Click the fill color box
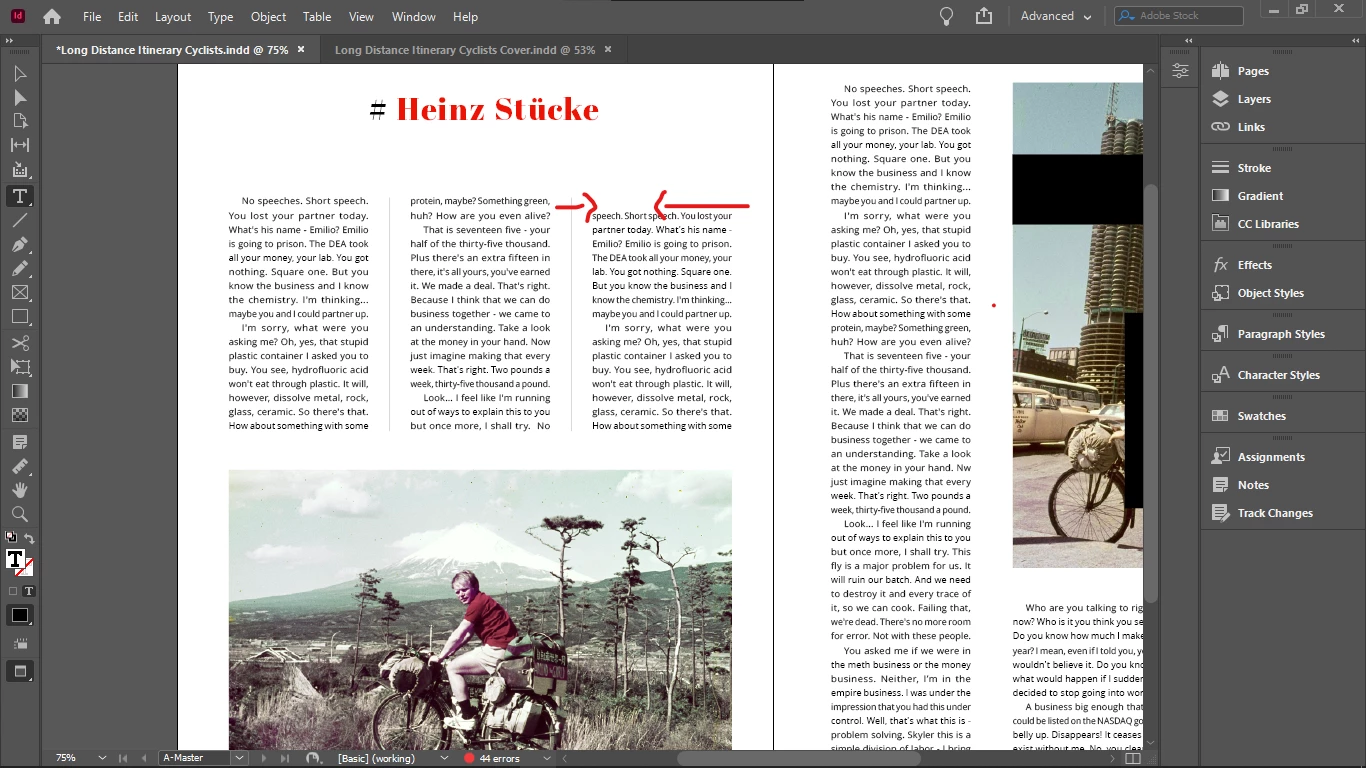The height and width of the screenshot is (768, 1366). (15, 559)
